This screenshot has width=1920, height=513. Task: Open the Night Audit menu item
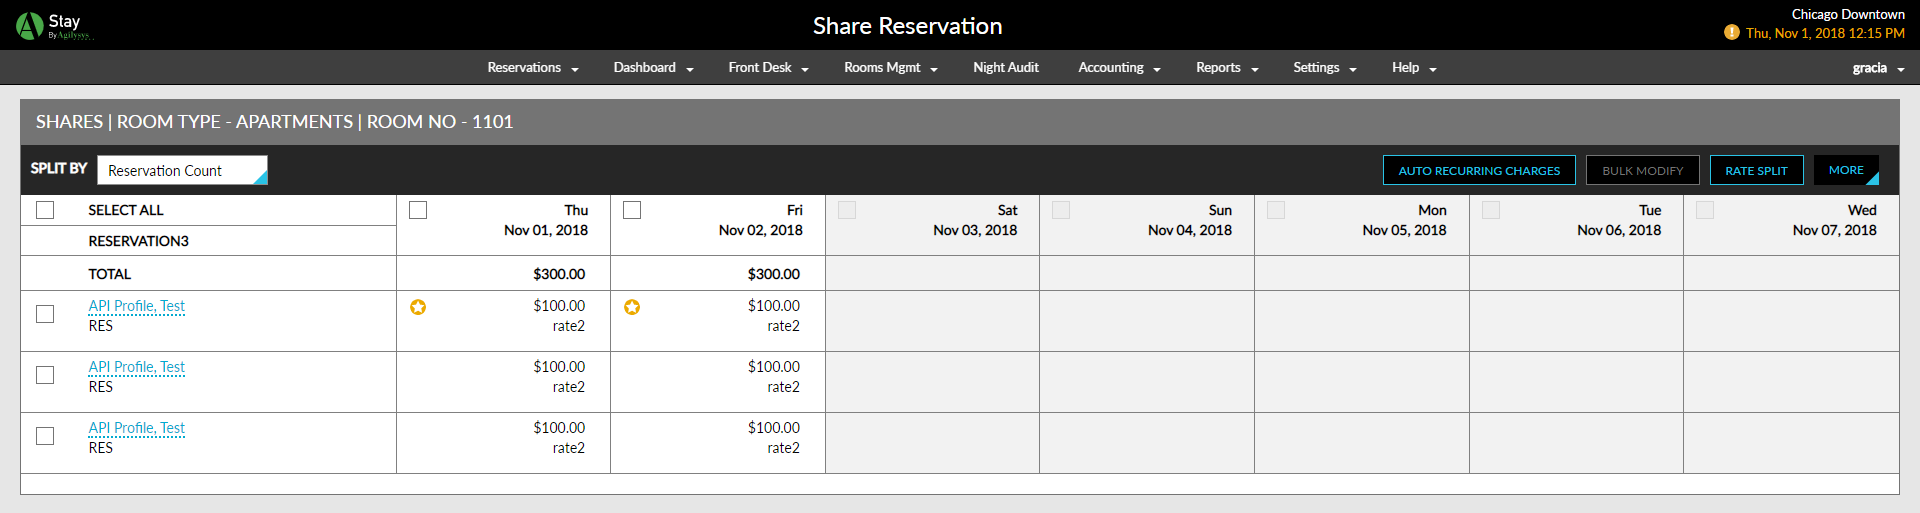point(1006,68)
